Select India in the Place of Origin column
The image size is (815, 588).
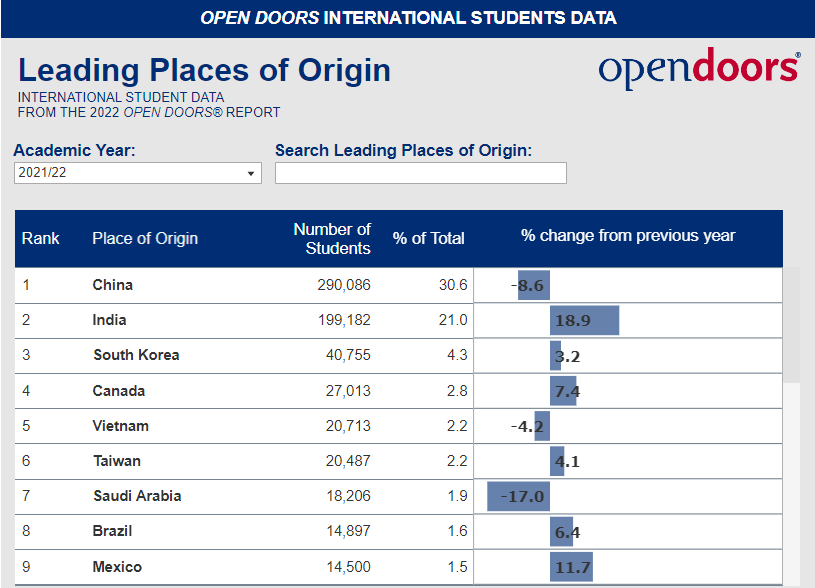tap(109, 320)
